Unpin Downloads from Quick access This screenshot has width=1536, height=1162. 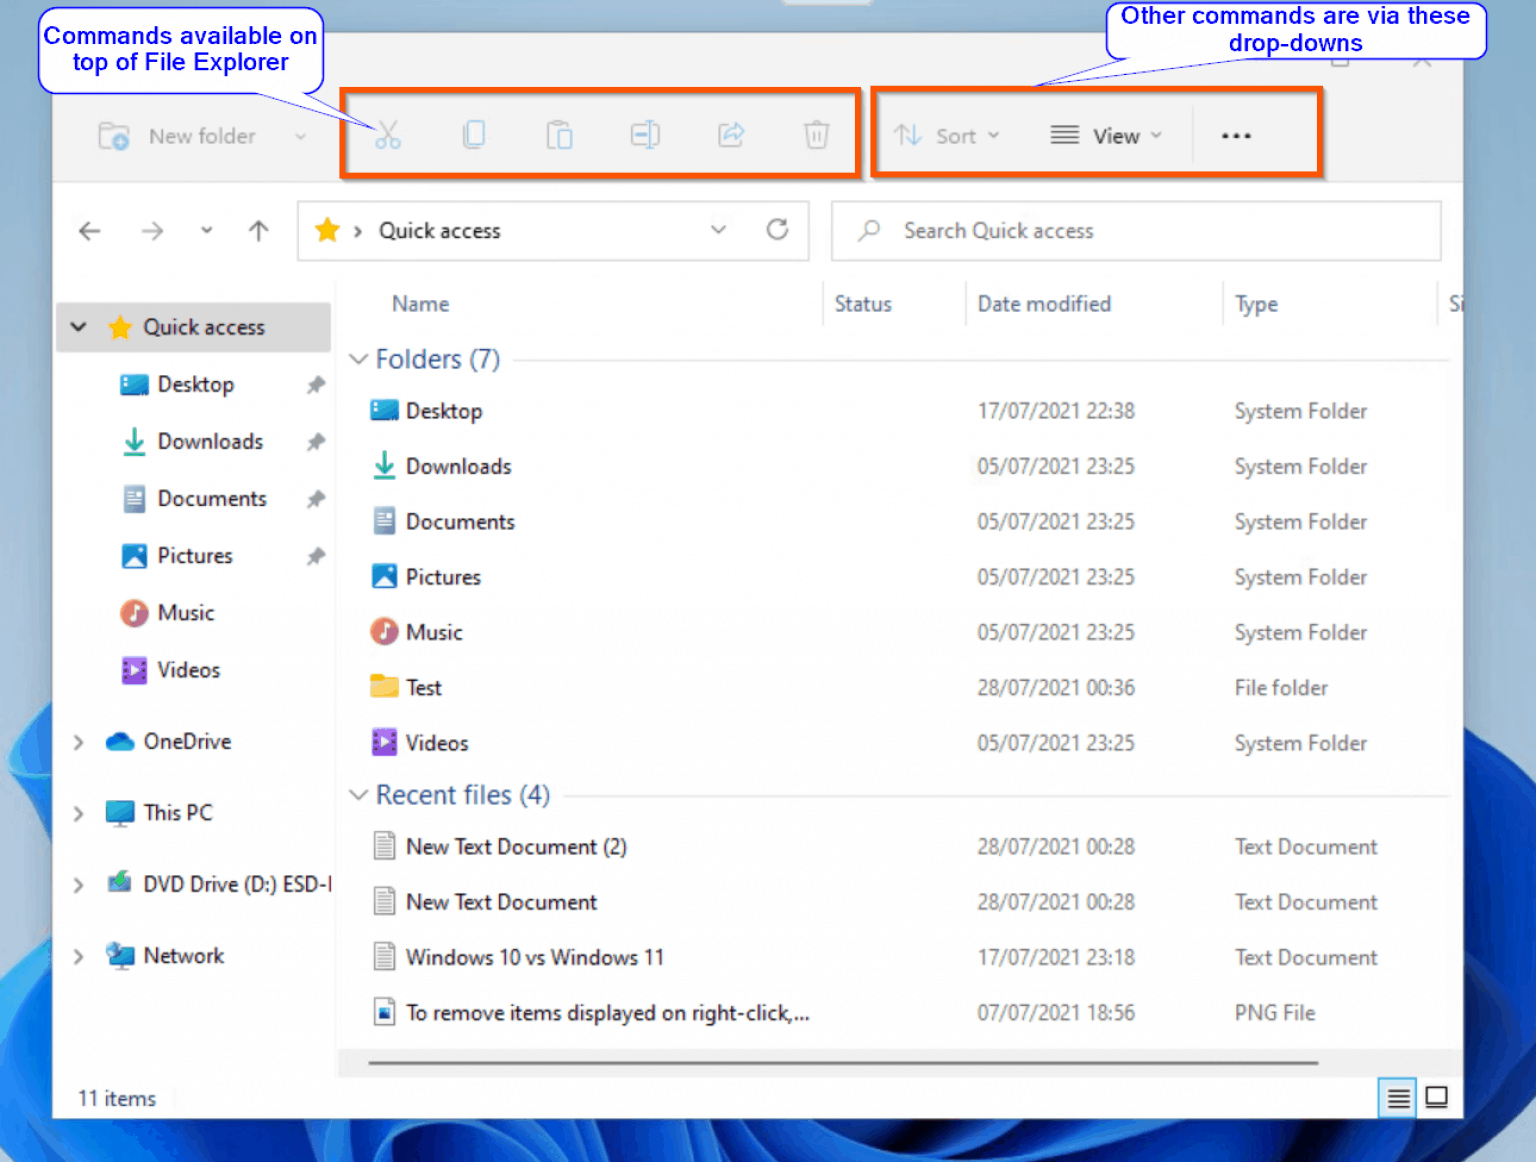click(316, 441)
